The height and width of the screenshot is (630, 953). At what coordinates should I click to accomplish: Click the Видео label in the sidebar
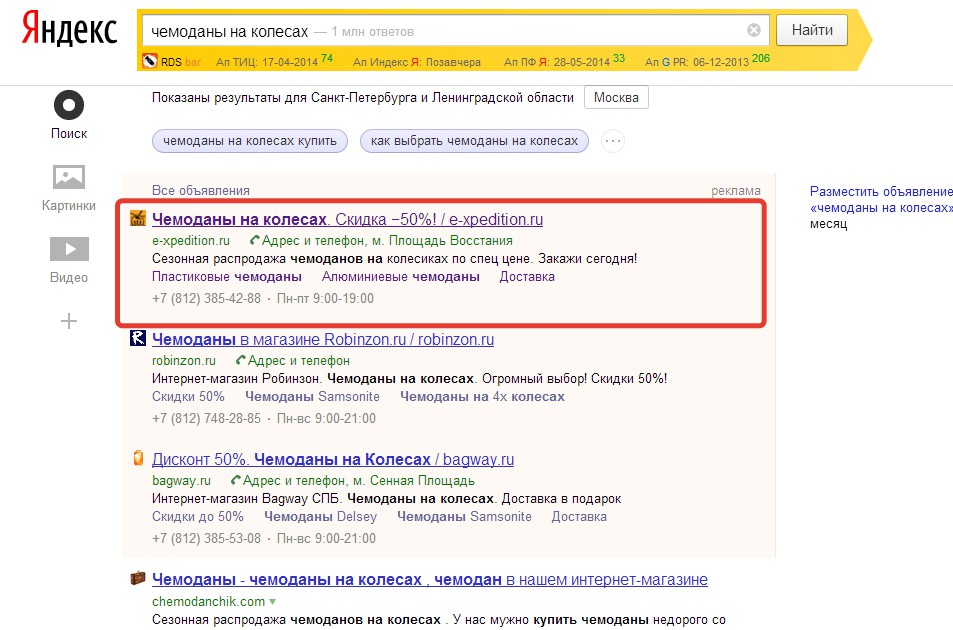click(x=69, y=278)
